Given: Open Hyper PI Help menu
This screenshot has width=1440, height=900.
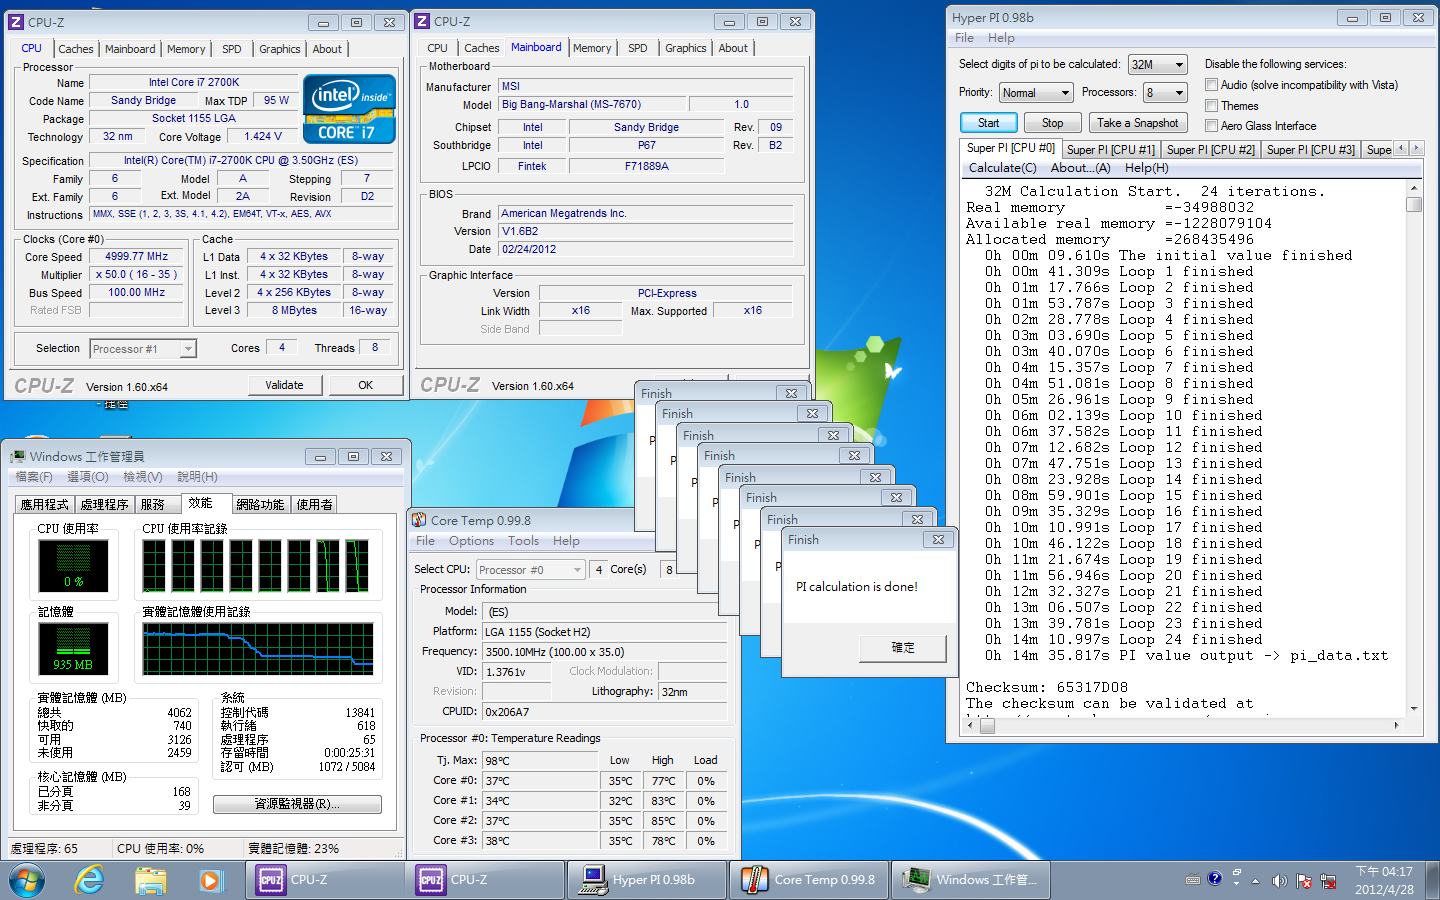Looking at the screenshot, I should click(1001, 38).
